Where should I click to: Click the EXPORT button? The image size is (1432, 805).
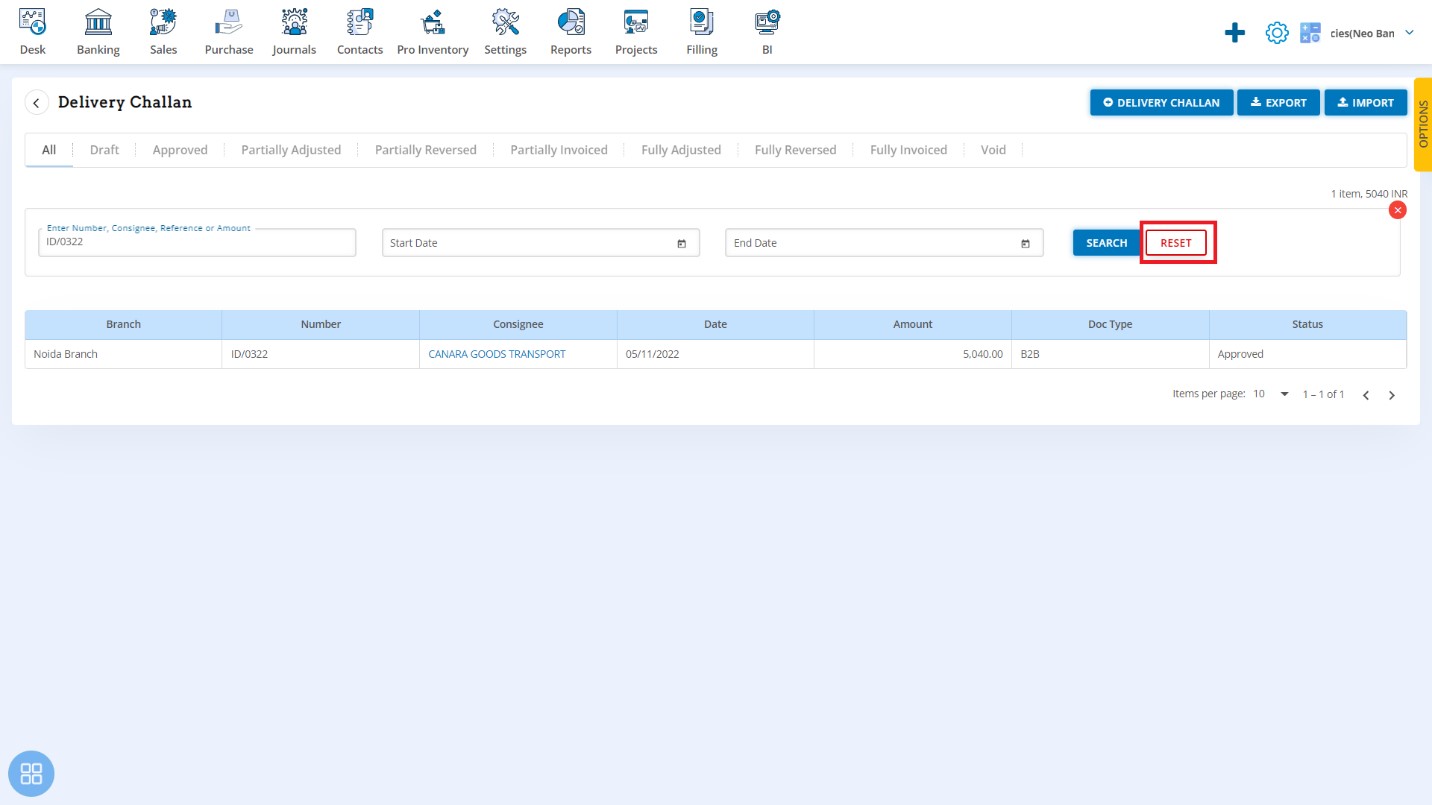(x=1278, y=103)
